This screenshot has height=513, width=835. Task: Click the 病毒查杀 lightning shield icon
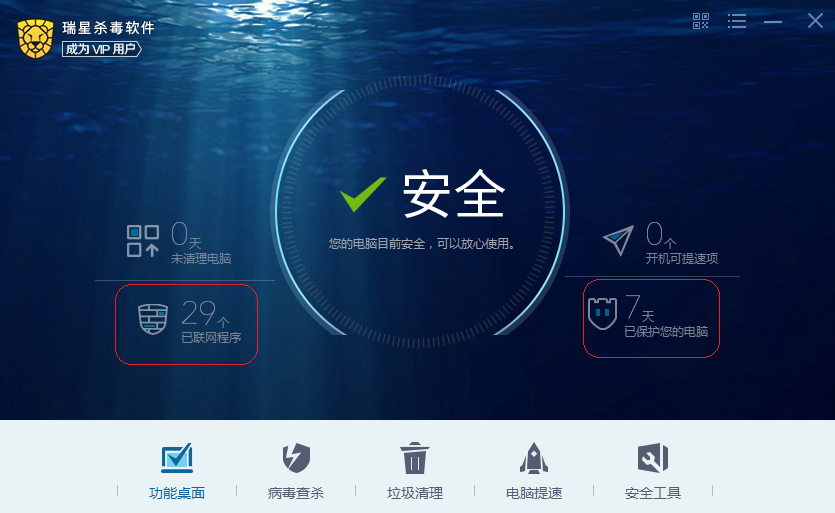(x=296, y=458)
